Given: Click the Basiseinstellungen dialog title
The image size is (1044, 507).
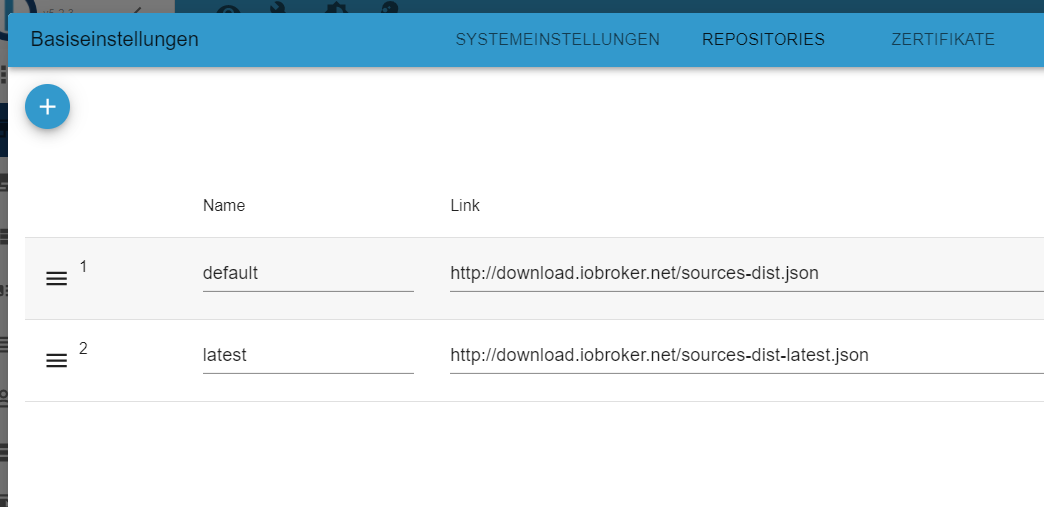Looking at the screenshot, I should [115, 40].
